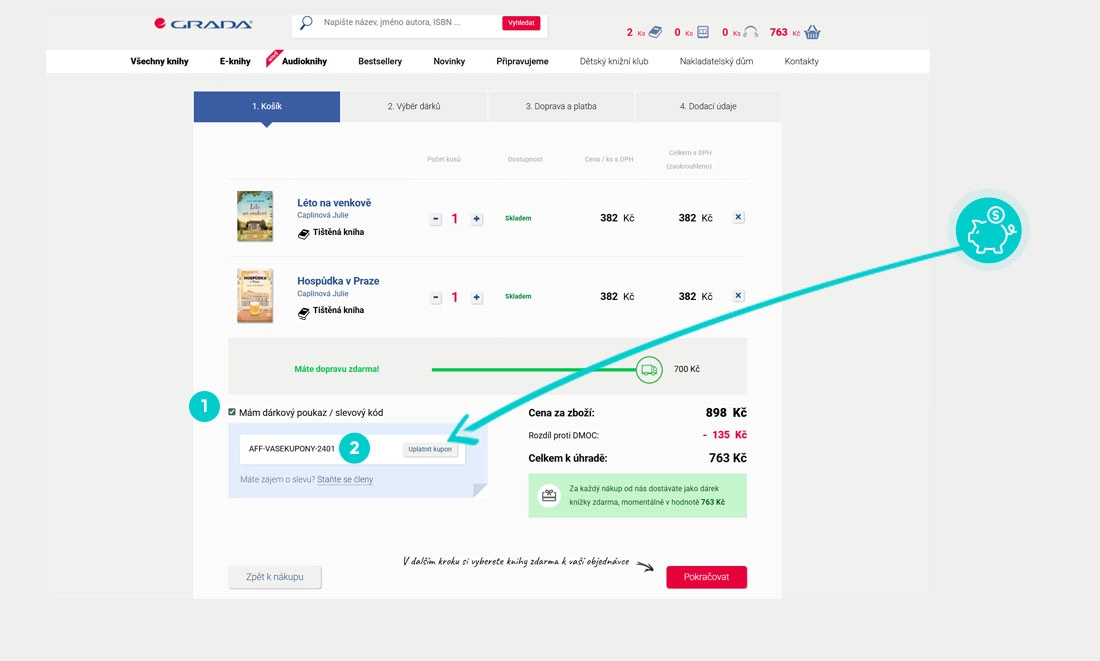This screenshot has height=661, width=1100.
Task: Click the free shipping progress bar truck
Action: coord(649,369)
